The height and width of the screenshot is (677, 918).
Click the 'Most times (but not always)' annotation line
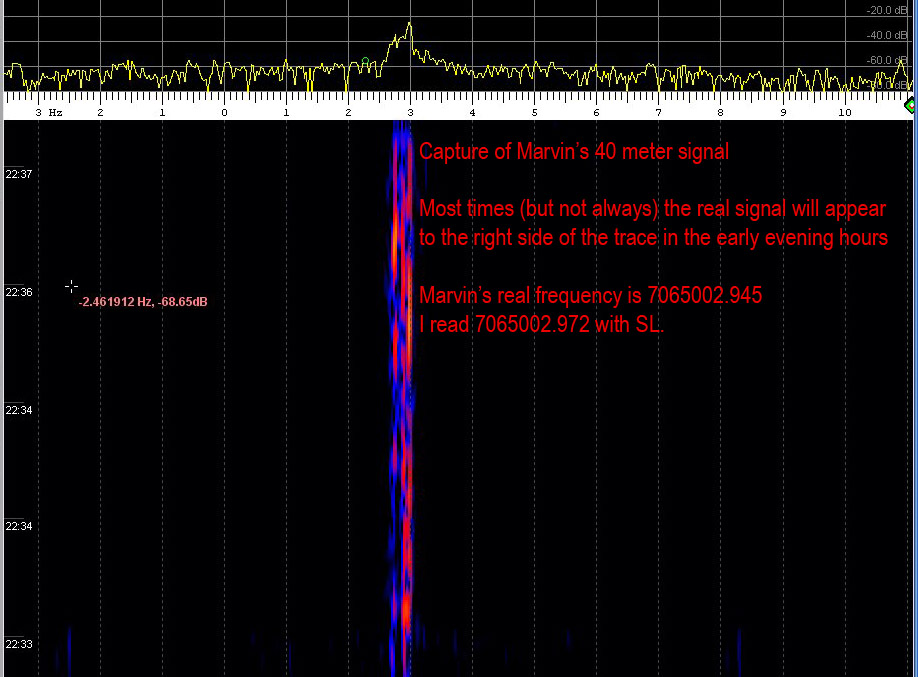(652, 209)
